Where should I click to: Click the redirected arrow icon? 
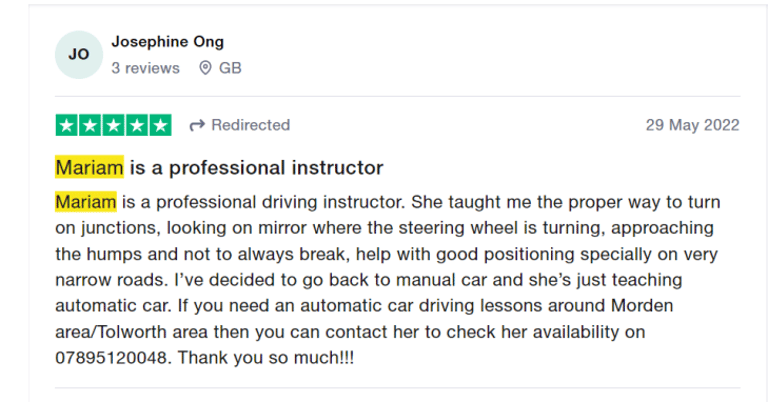click(197, 125)
